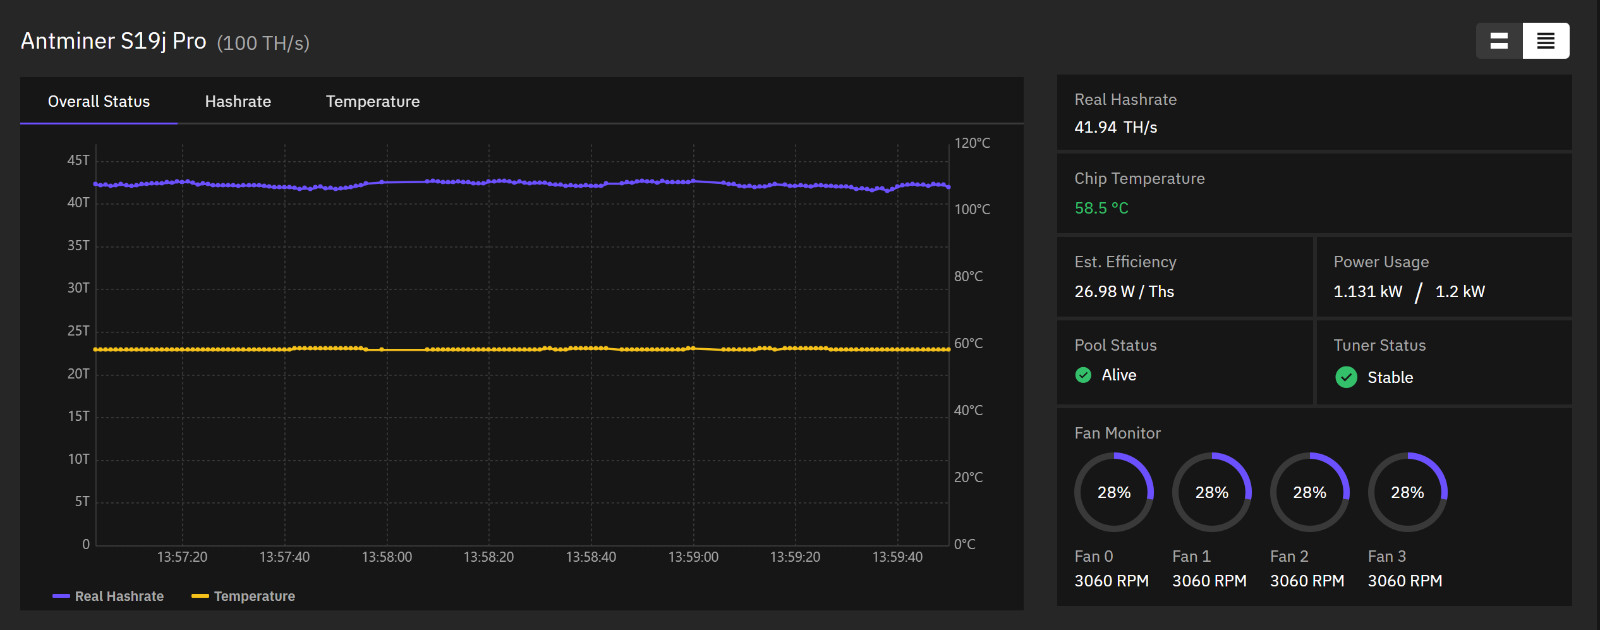The width and height of the screenshot is (1600, 630).
Task: Select the detailed list layout icon
Action: click(x=1546, y=41)
